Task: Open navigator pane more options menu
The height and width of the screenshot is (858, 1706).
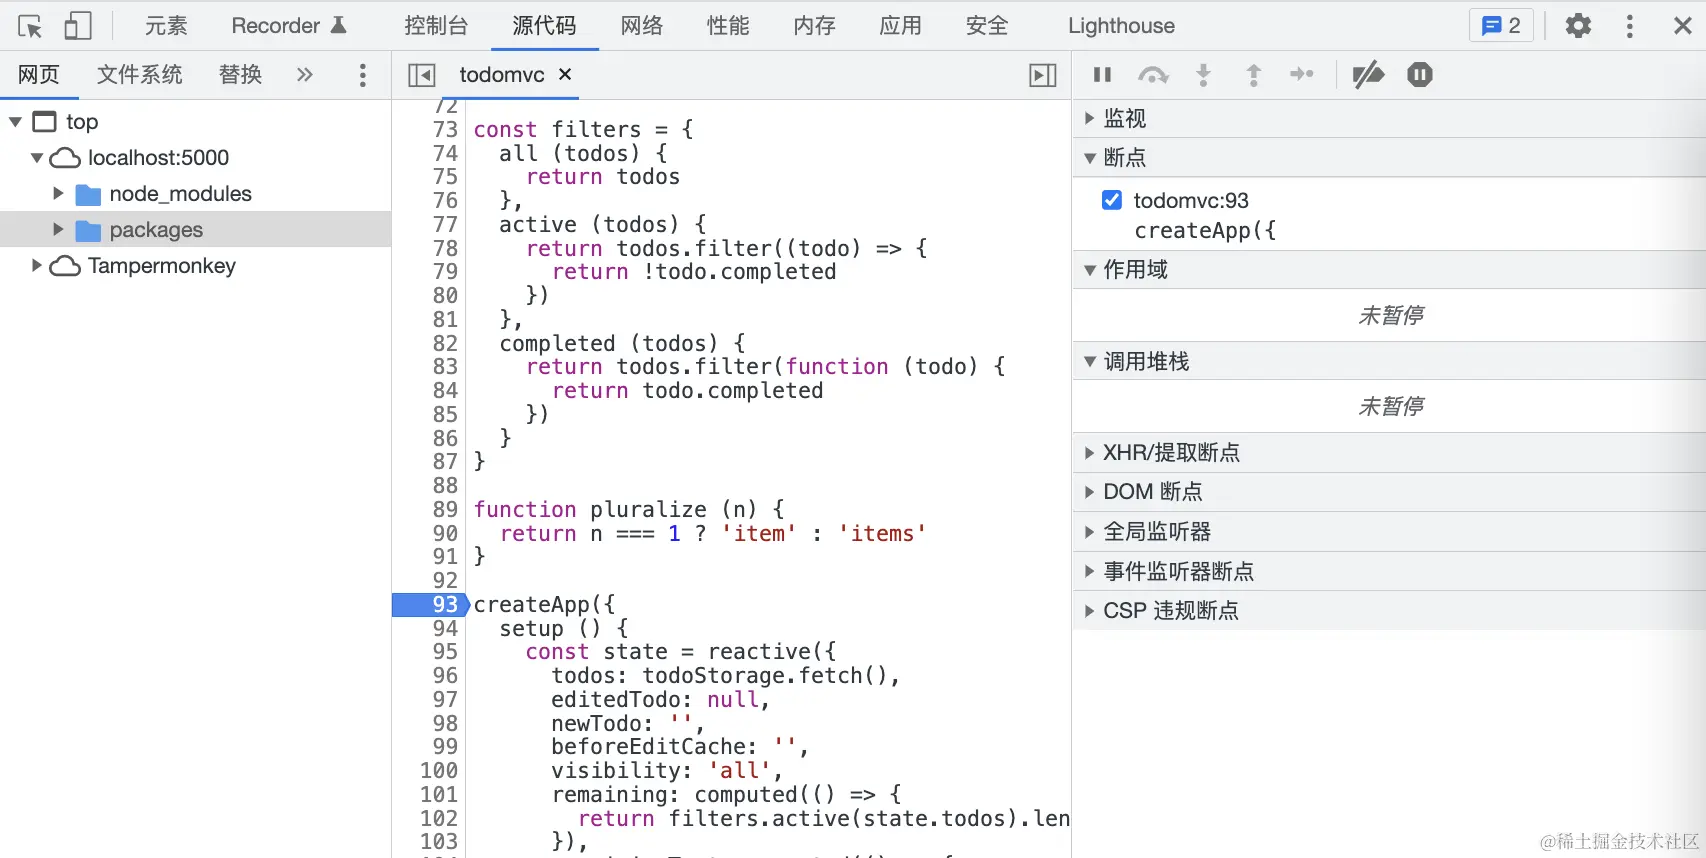Action: [363, 75]
